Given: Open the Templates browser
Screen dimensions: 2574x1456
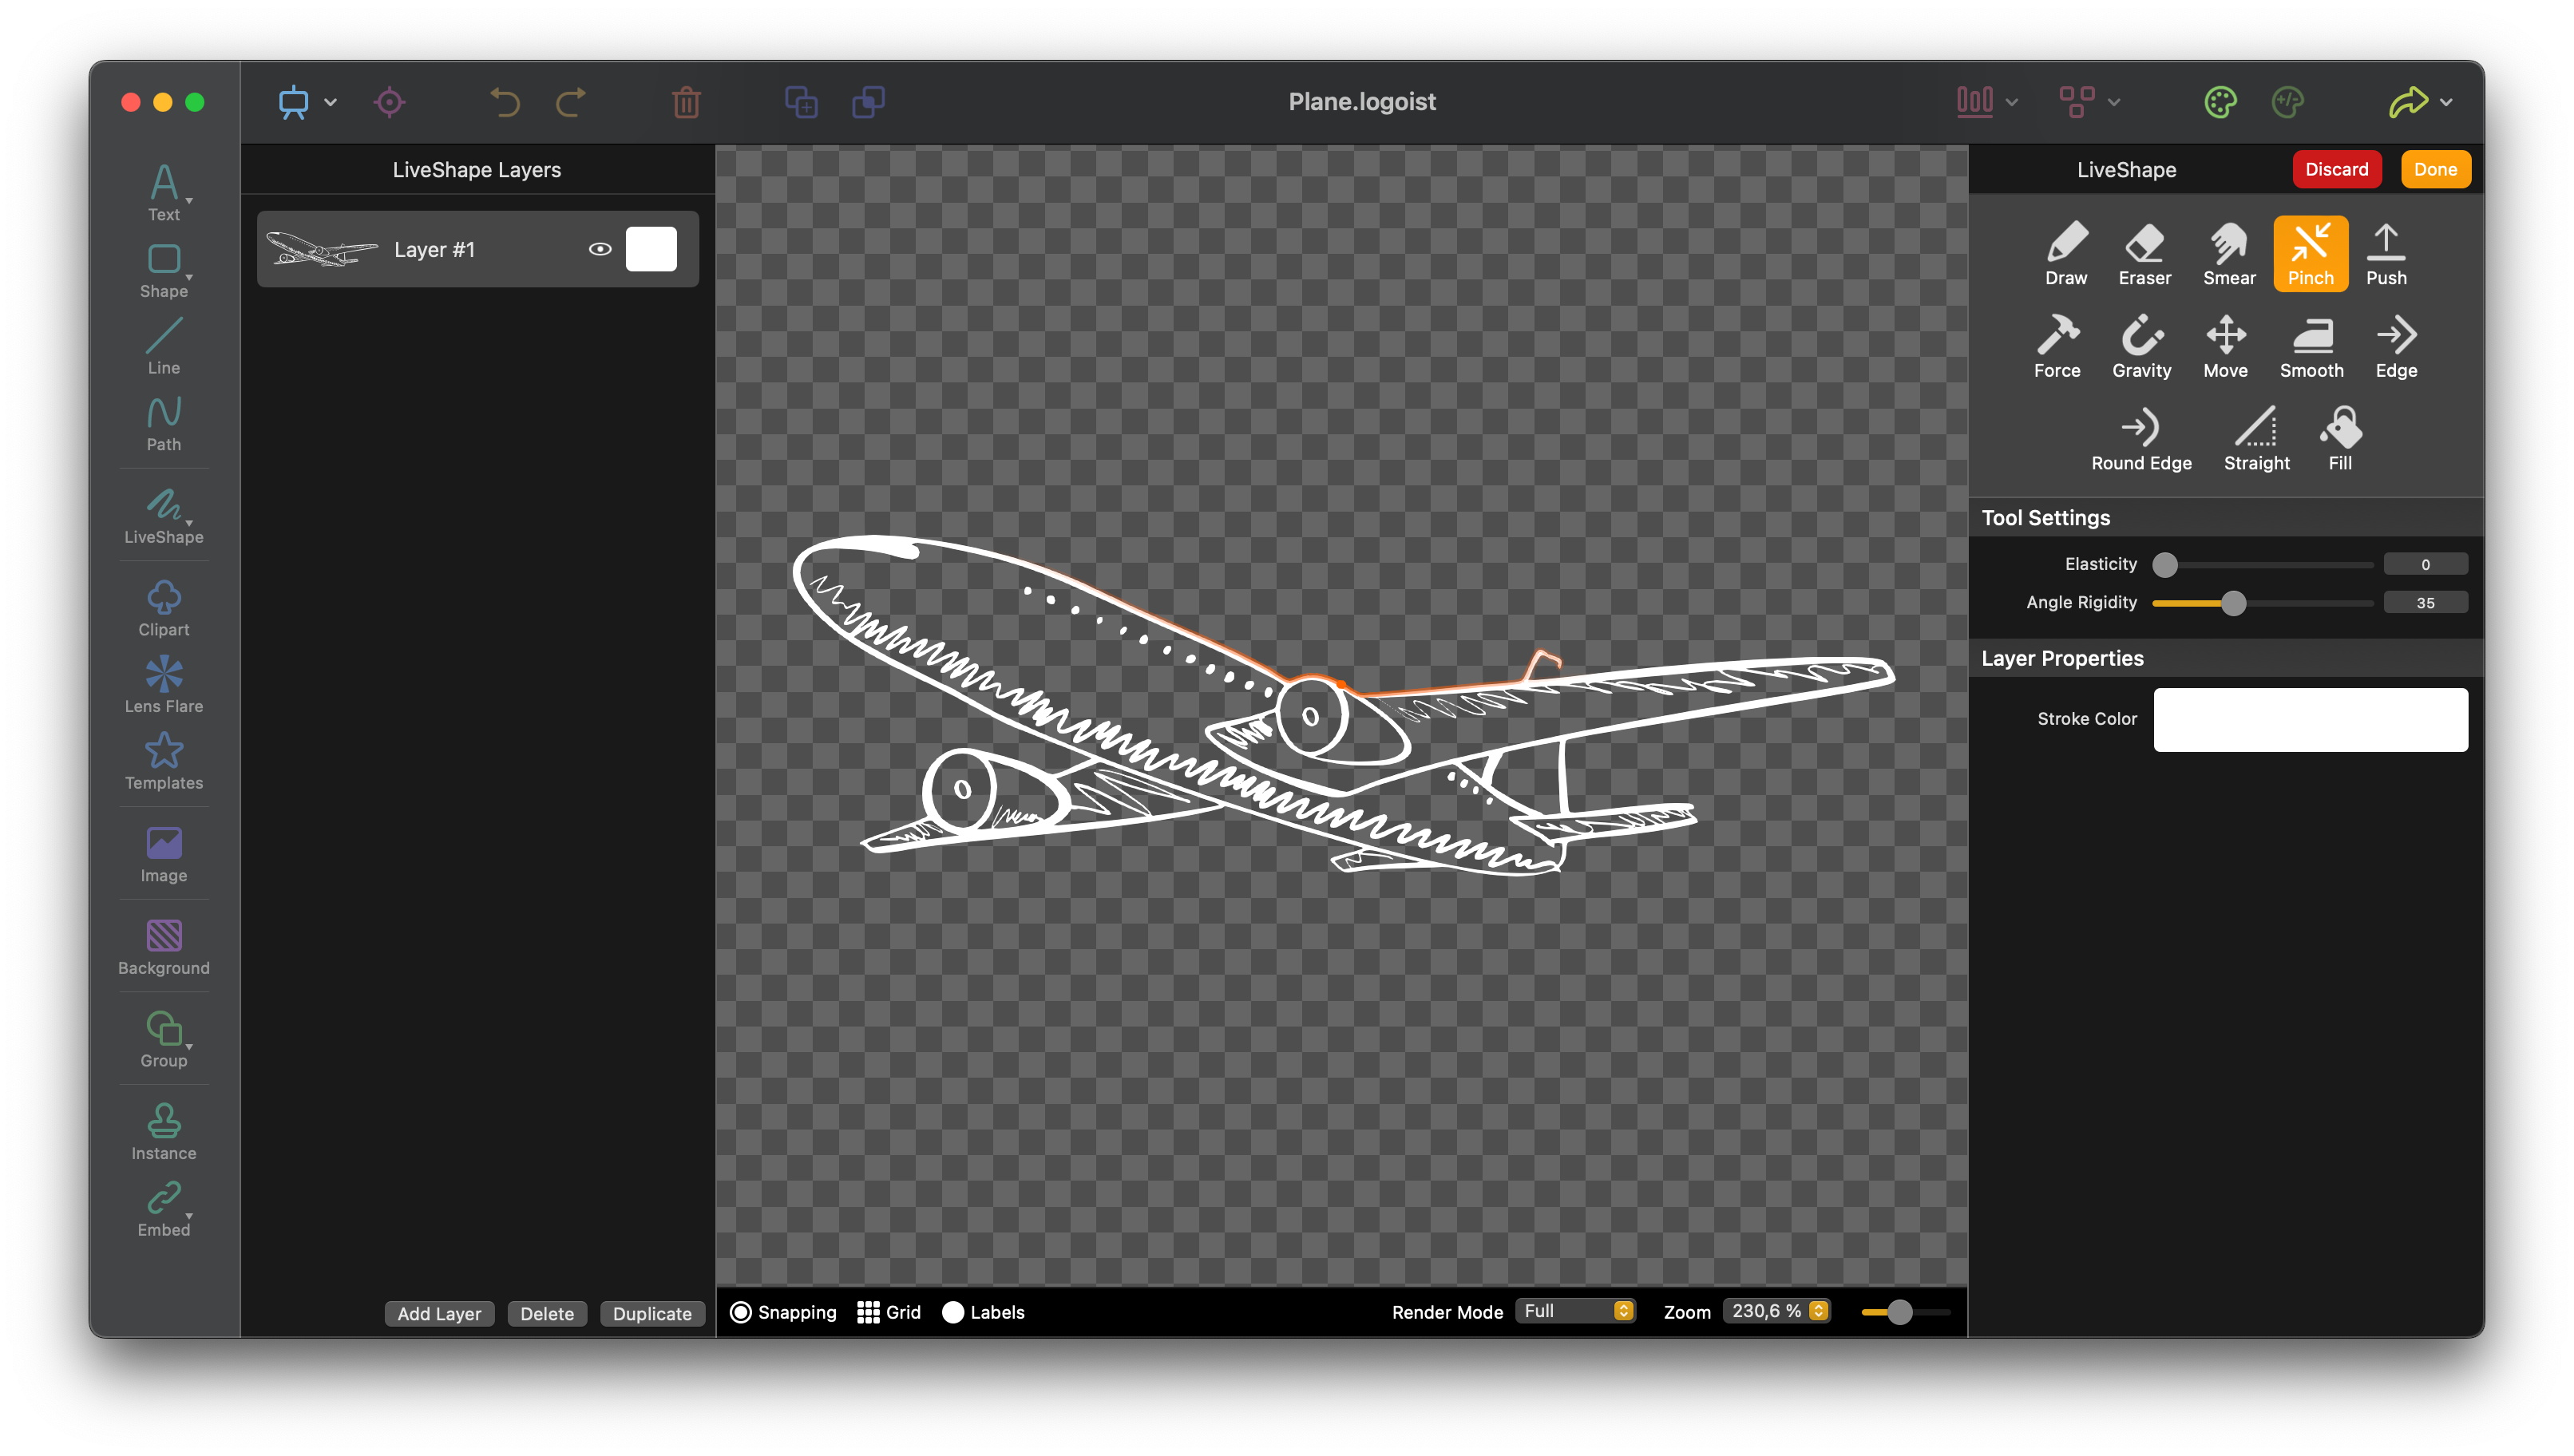Looking at the screenshot, I should pyautogui.click(x=164, y=762).
